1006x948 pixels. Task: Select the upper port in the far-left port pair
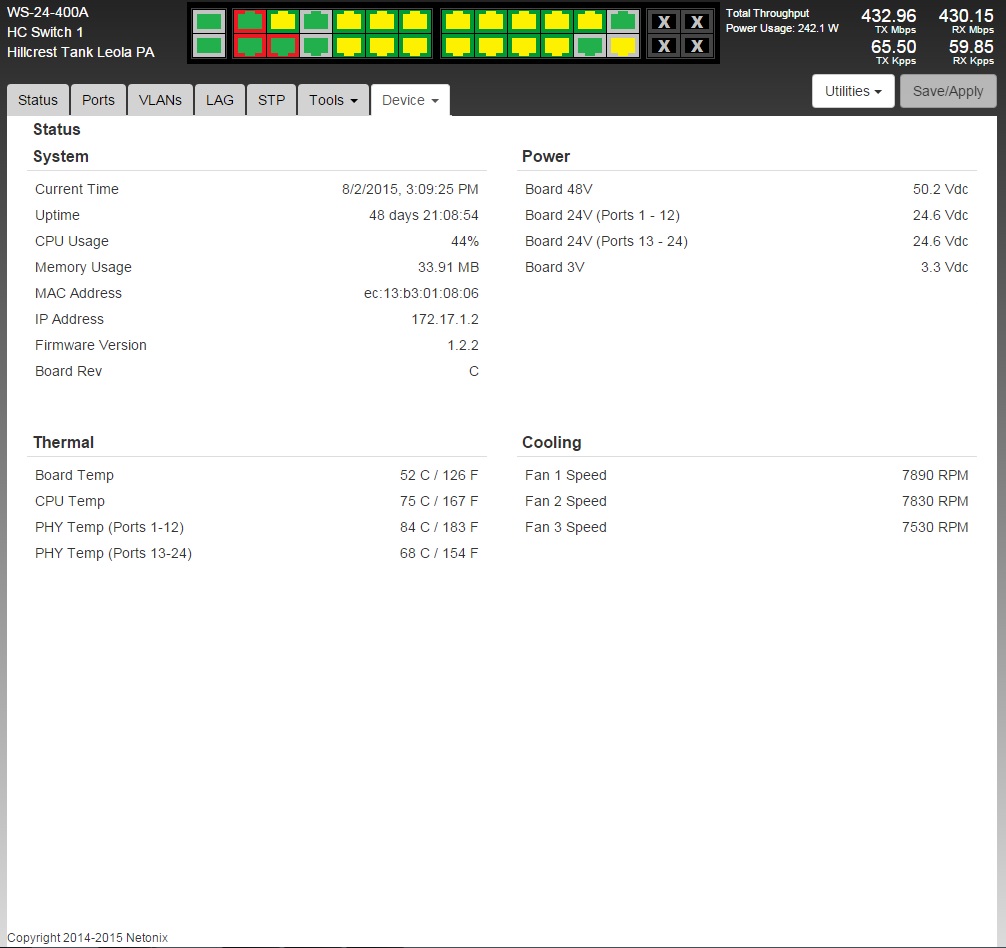point(209,21)
